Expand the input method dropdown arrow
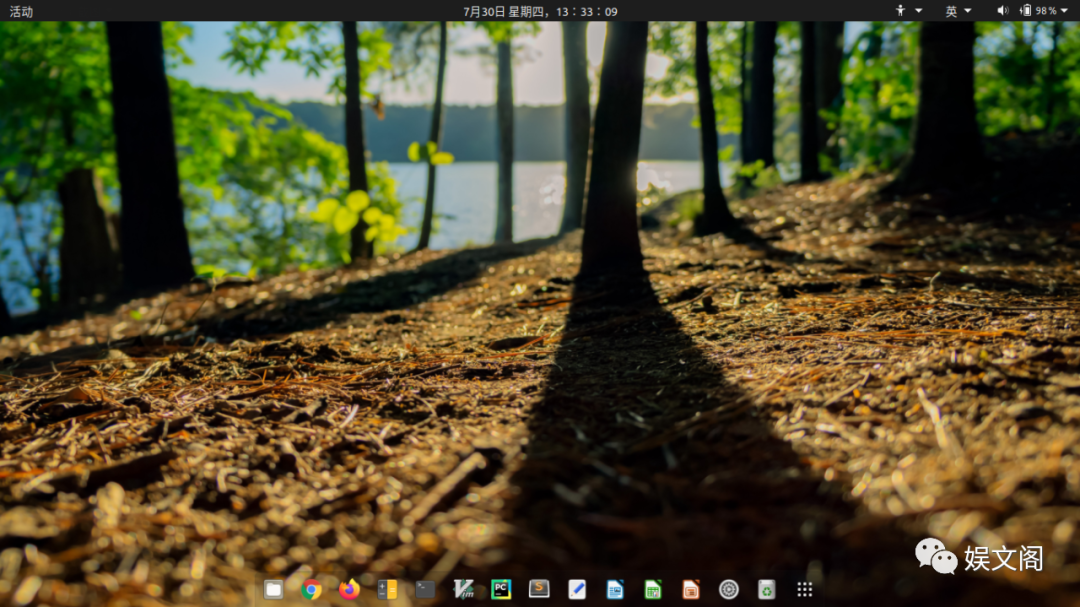1080x607 pixels. [967, 11]
